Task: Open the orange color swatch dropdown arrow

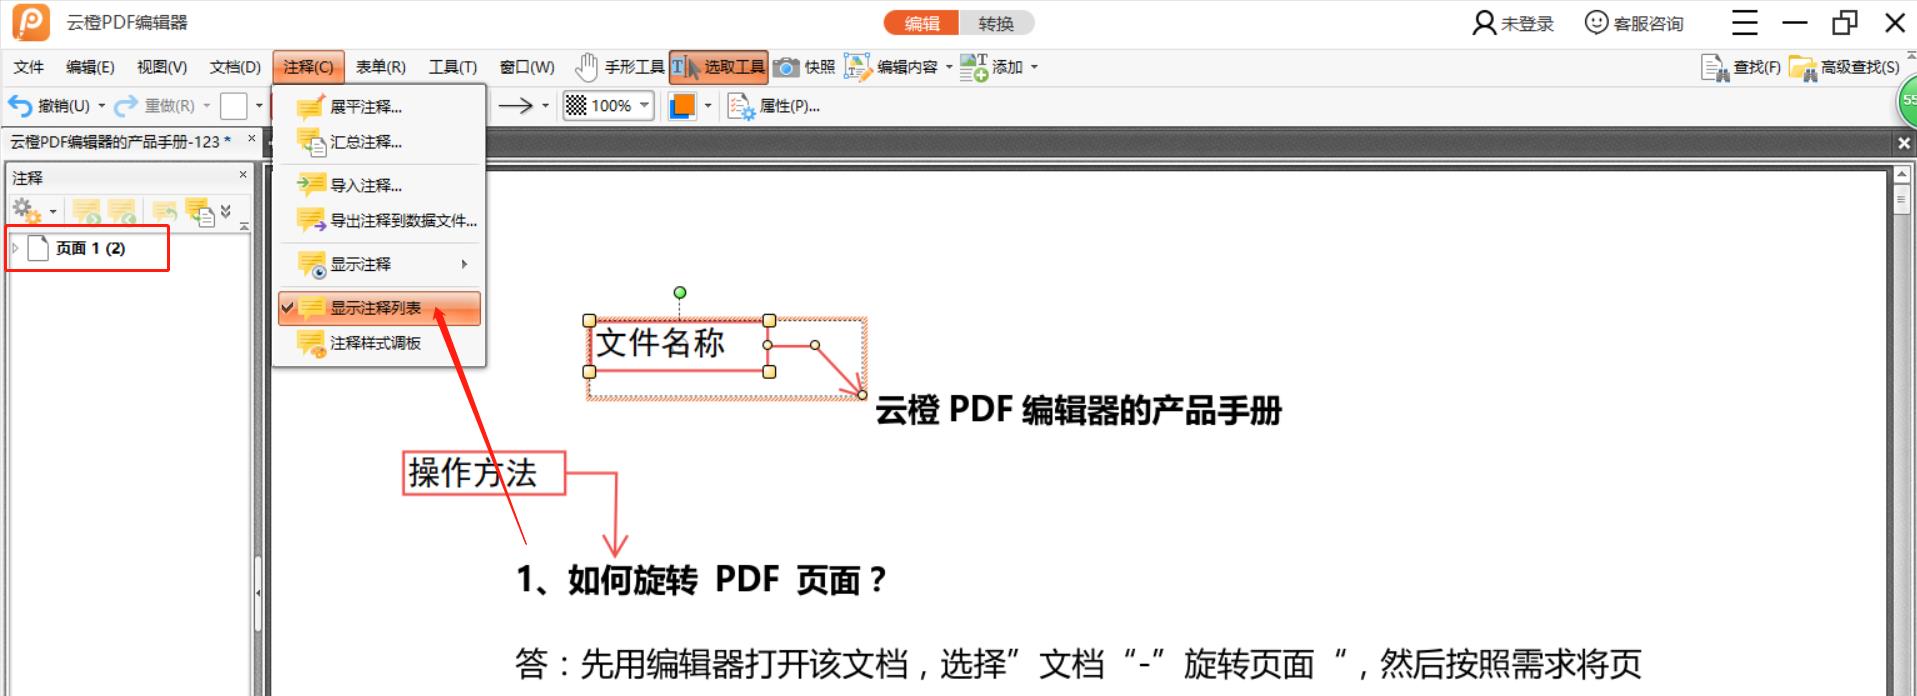Action: coord(708,105)
